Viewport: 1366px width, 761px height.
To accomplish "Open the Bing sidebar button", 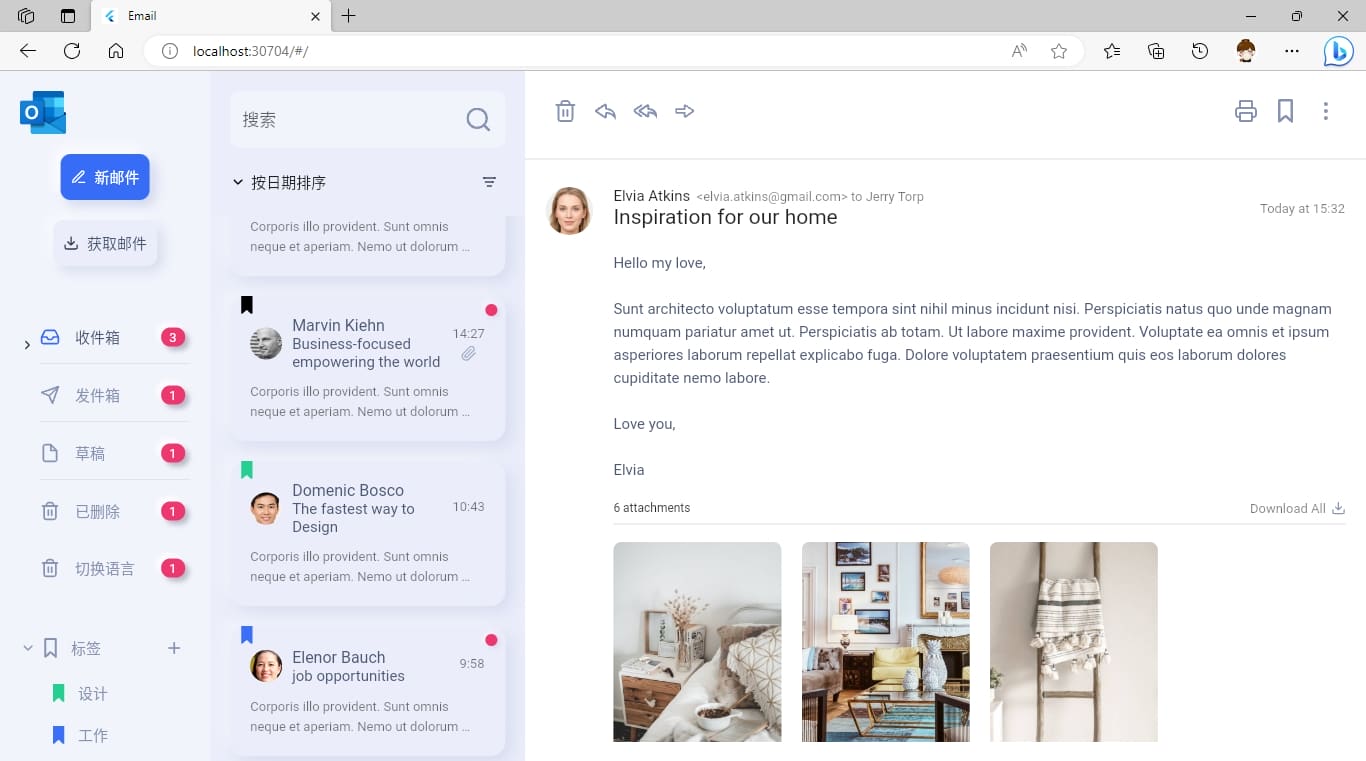I will click(x=1338, y=51).
